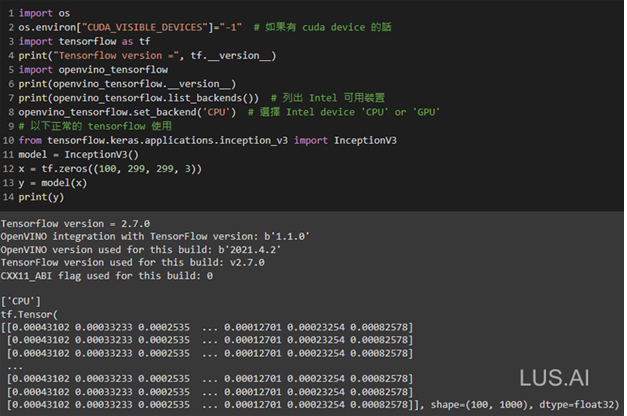Image resolution: width=627 pixels, height=416 pixels.
Task: Click the "tf.Tensor(" output line
Action: point(32,313)
